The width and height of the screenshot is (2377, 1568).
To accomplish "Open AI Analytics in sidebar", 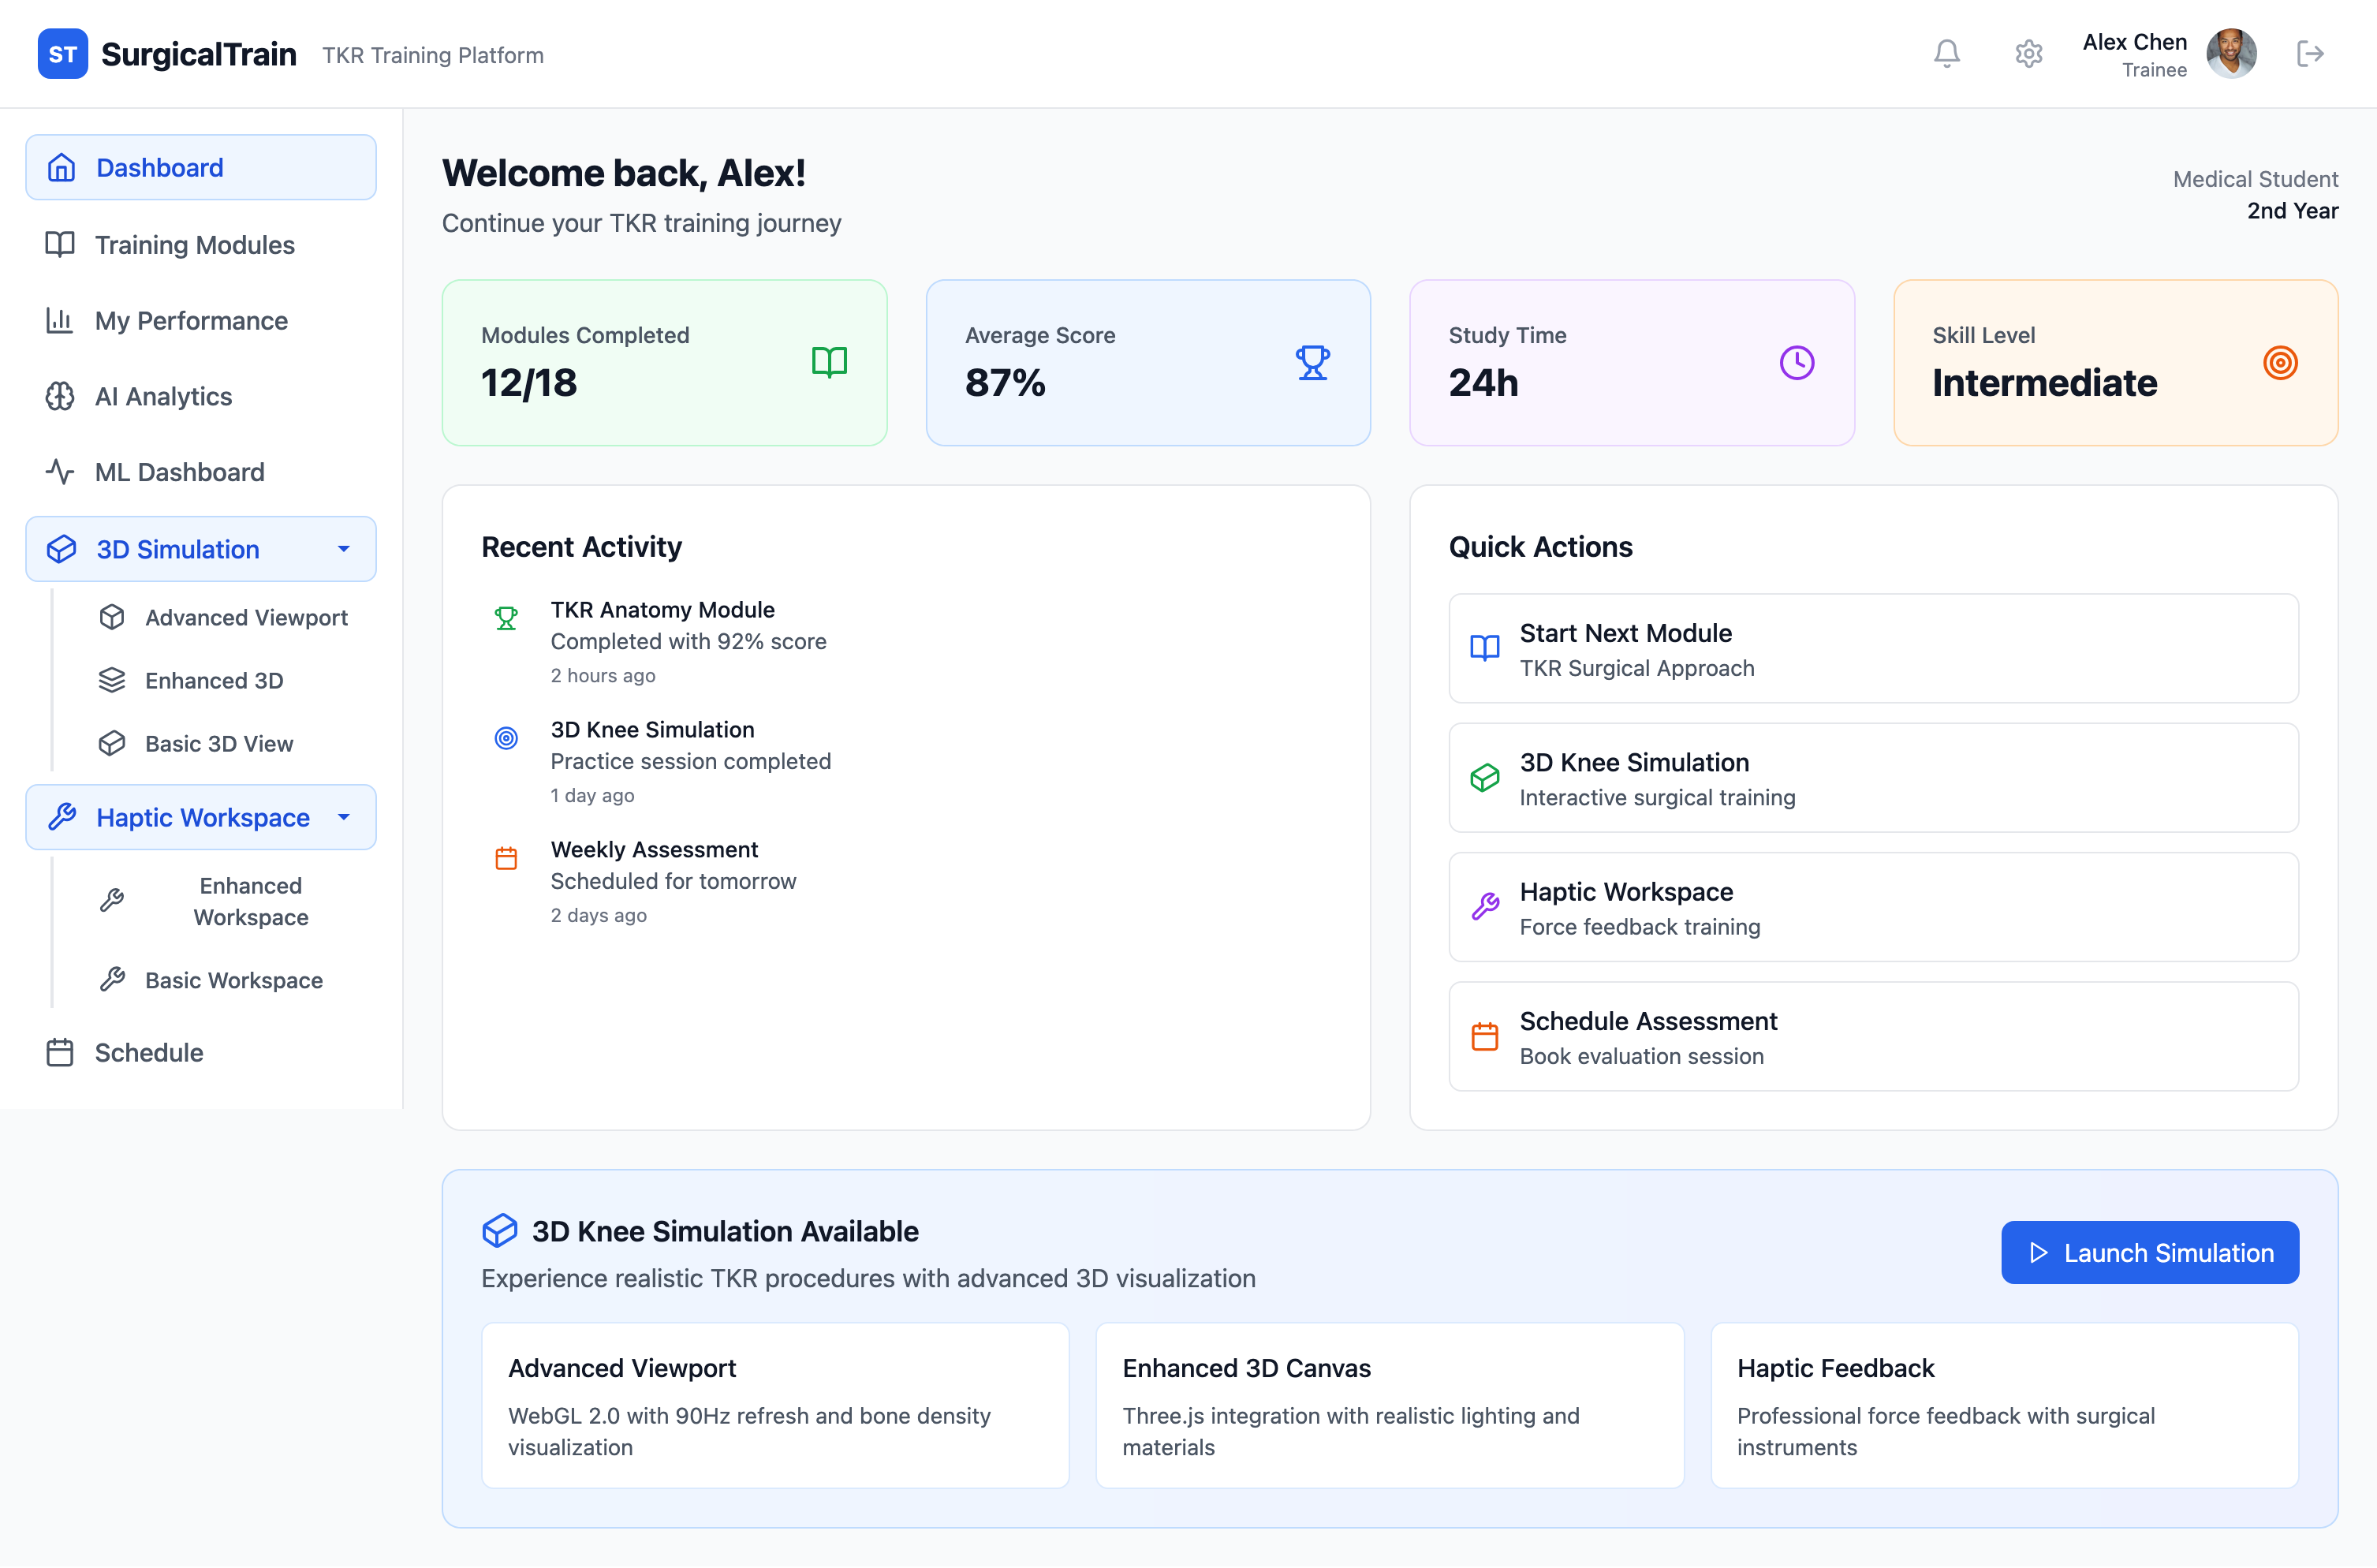I will tap(163, 397).
